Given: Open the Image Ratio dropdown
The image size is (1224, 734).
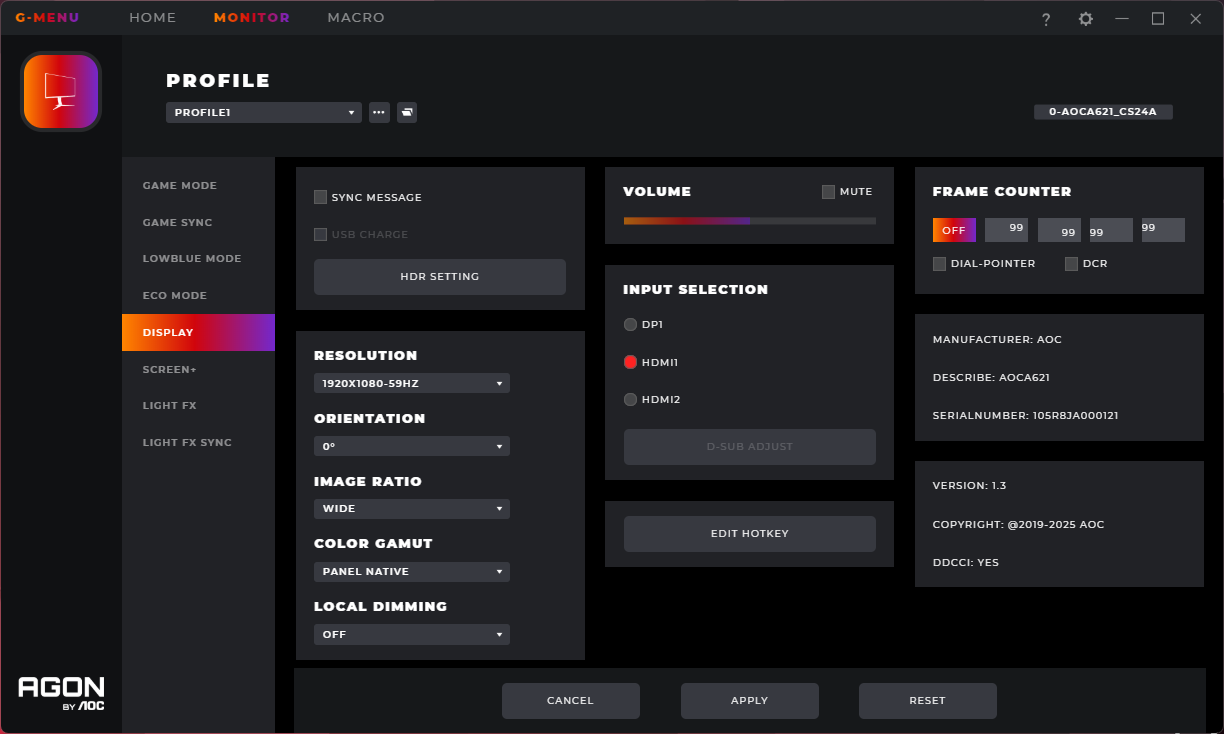Looking at the screenshot, I should 412,509.
